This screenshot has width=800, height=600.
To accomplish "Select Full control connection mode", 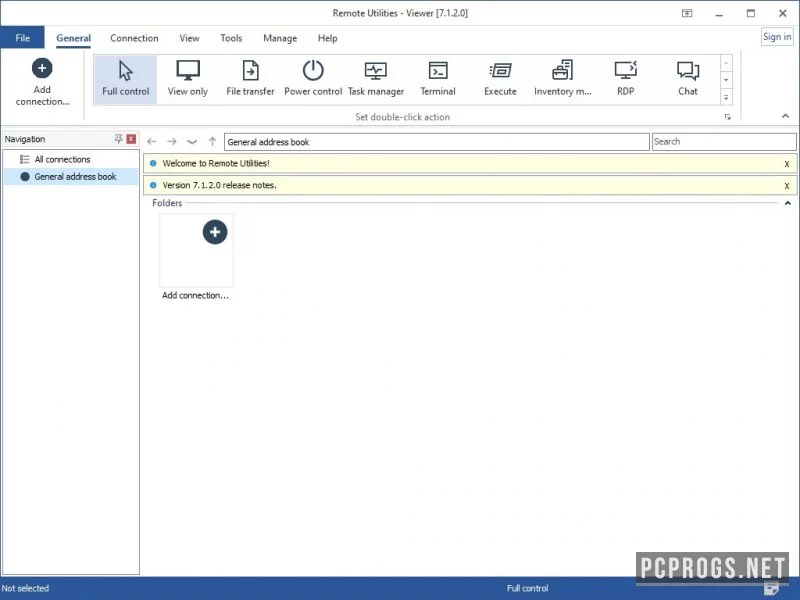I will click(126, 80).
